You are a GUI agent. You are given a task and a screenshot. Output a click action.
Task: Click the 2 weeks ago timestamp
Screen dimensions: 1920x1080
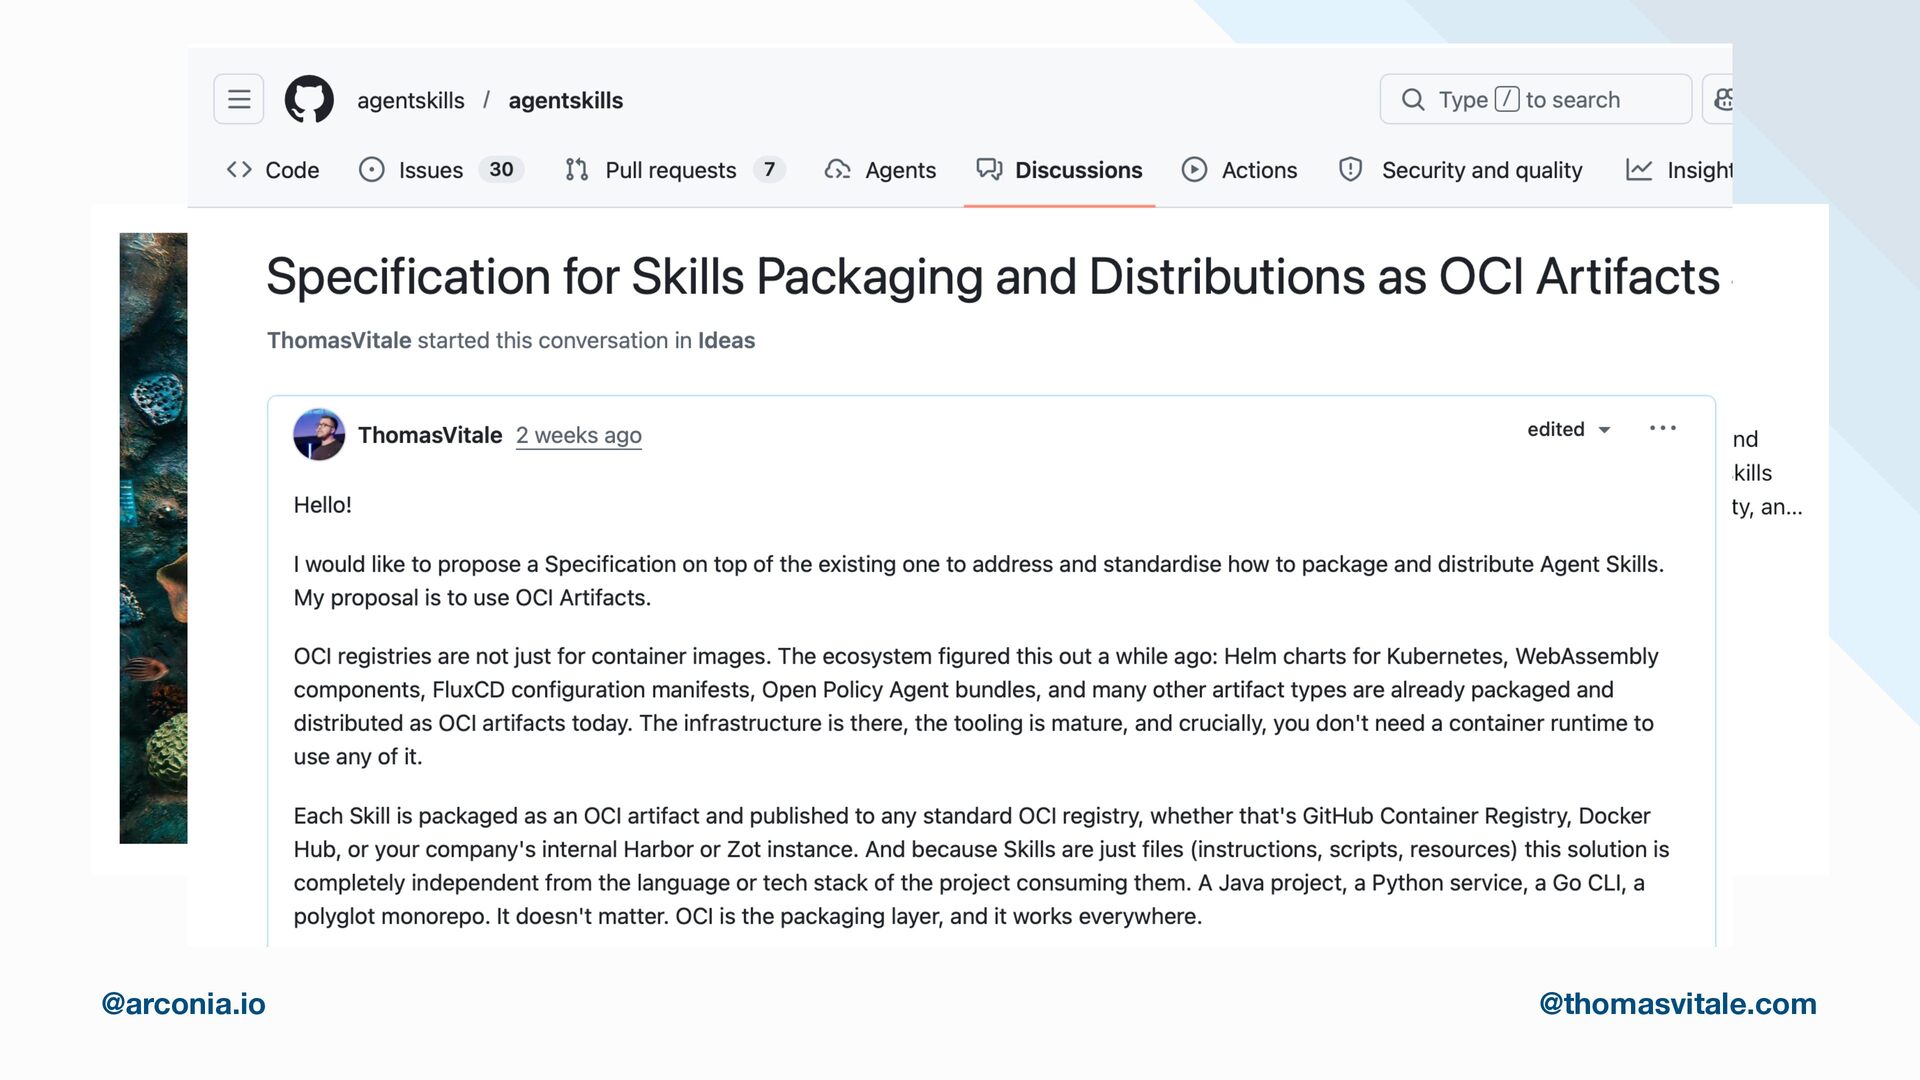pos(578,435)
